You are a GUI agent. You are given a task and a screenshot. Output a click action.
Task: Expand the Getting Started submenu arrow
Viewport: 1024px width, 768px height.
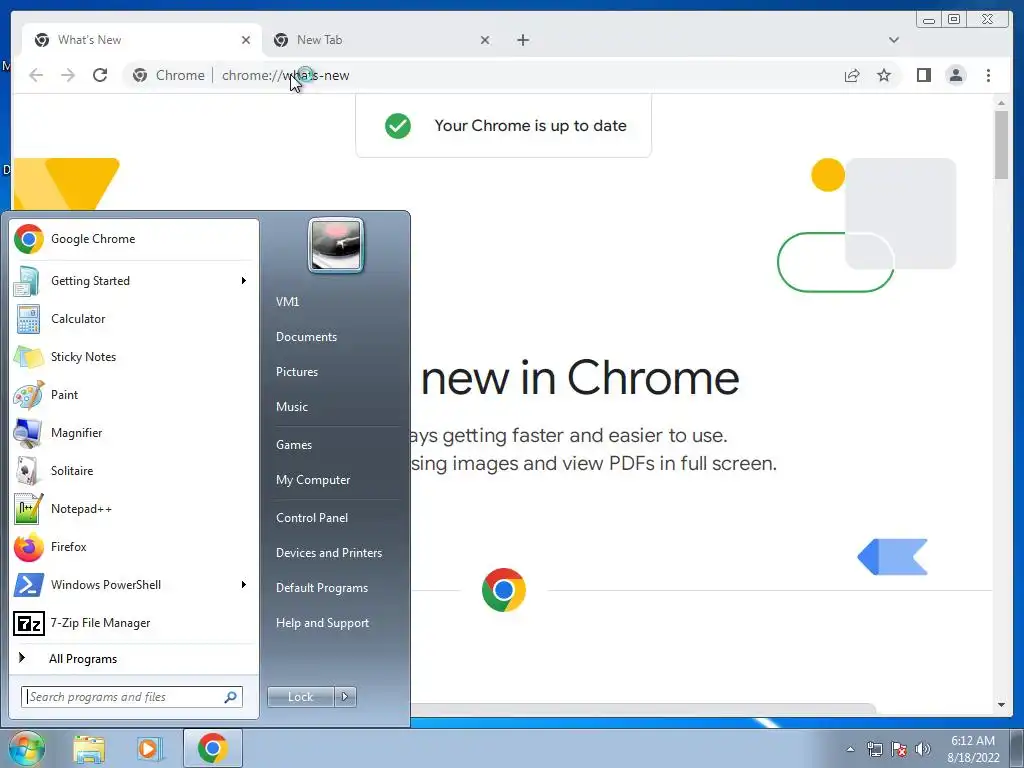tap(244, 281)
